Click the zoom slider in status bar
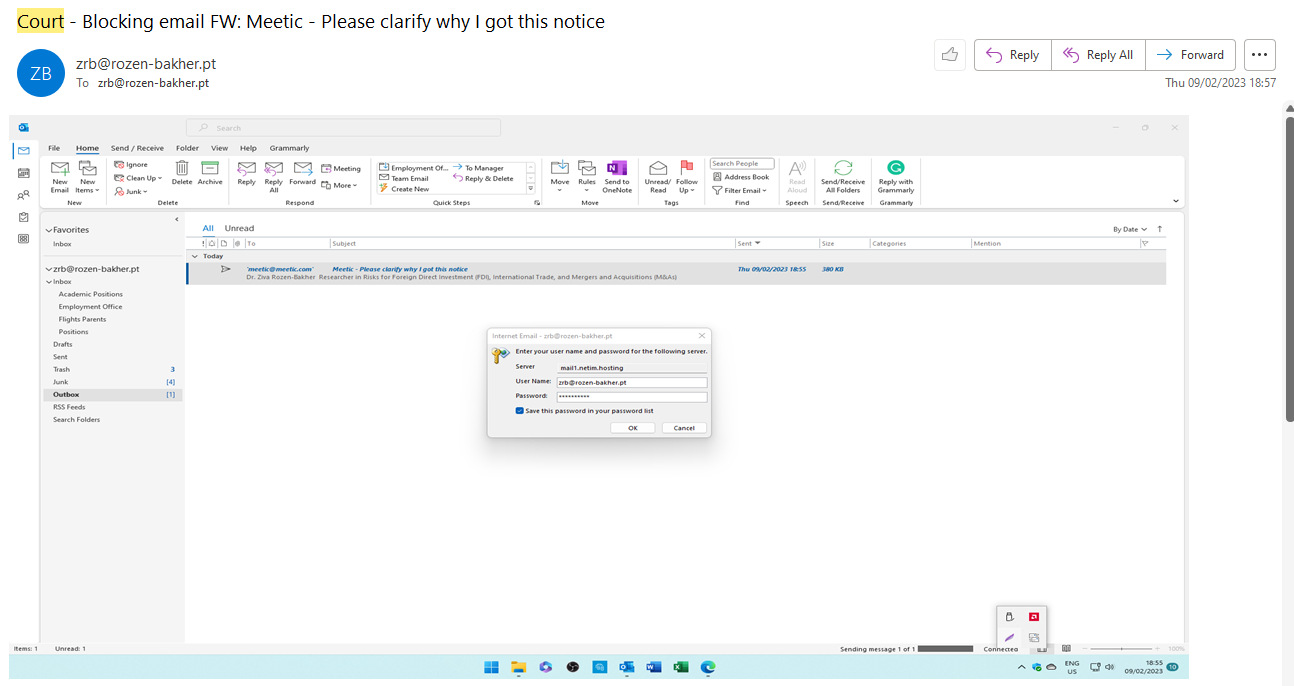This screenshot has width=1294, height=686. point(1122,649)
